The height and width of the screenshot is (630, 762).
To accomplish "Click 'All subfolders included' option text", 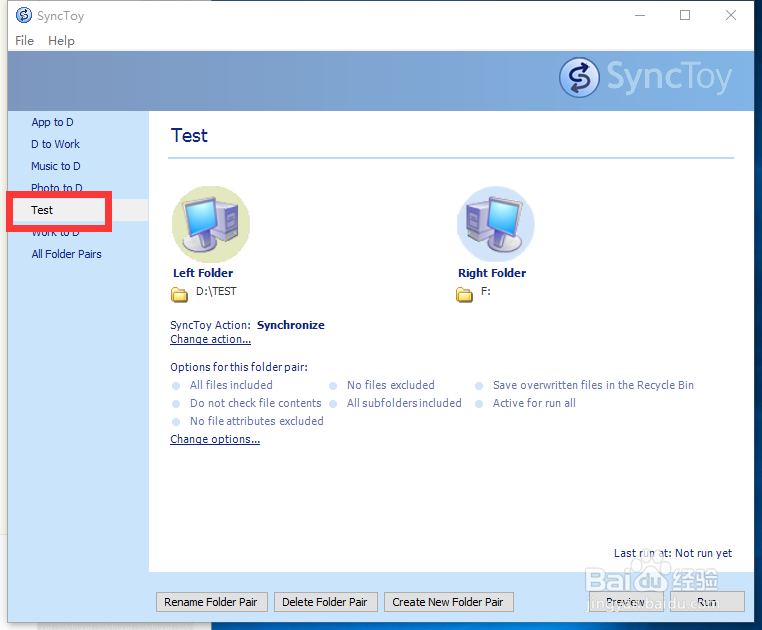I will [x=404, y=403].
